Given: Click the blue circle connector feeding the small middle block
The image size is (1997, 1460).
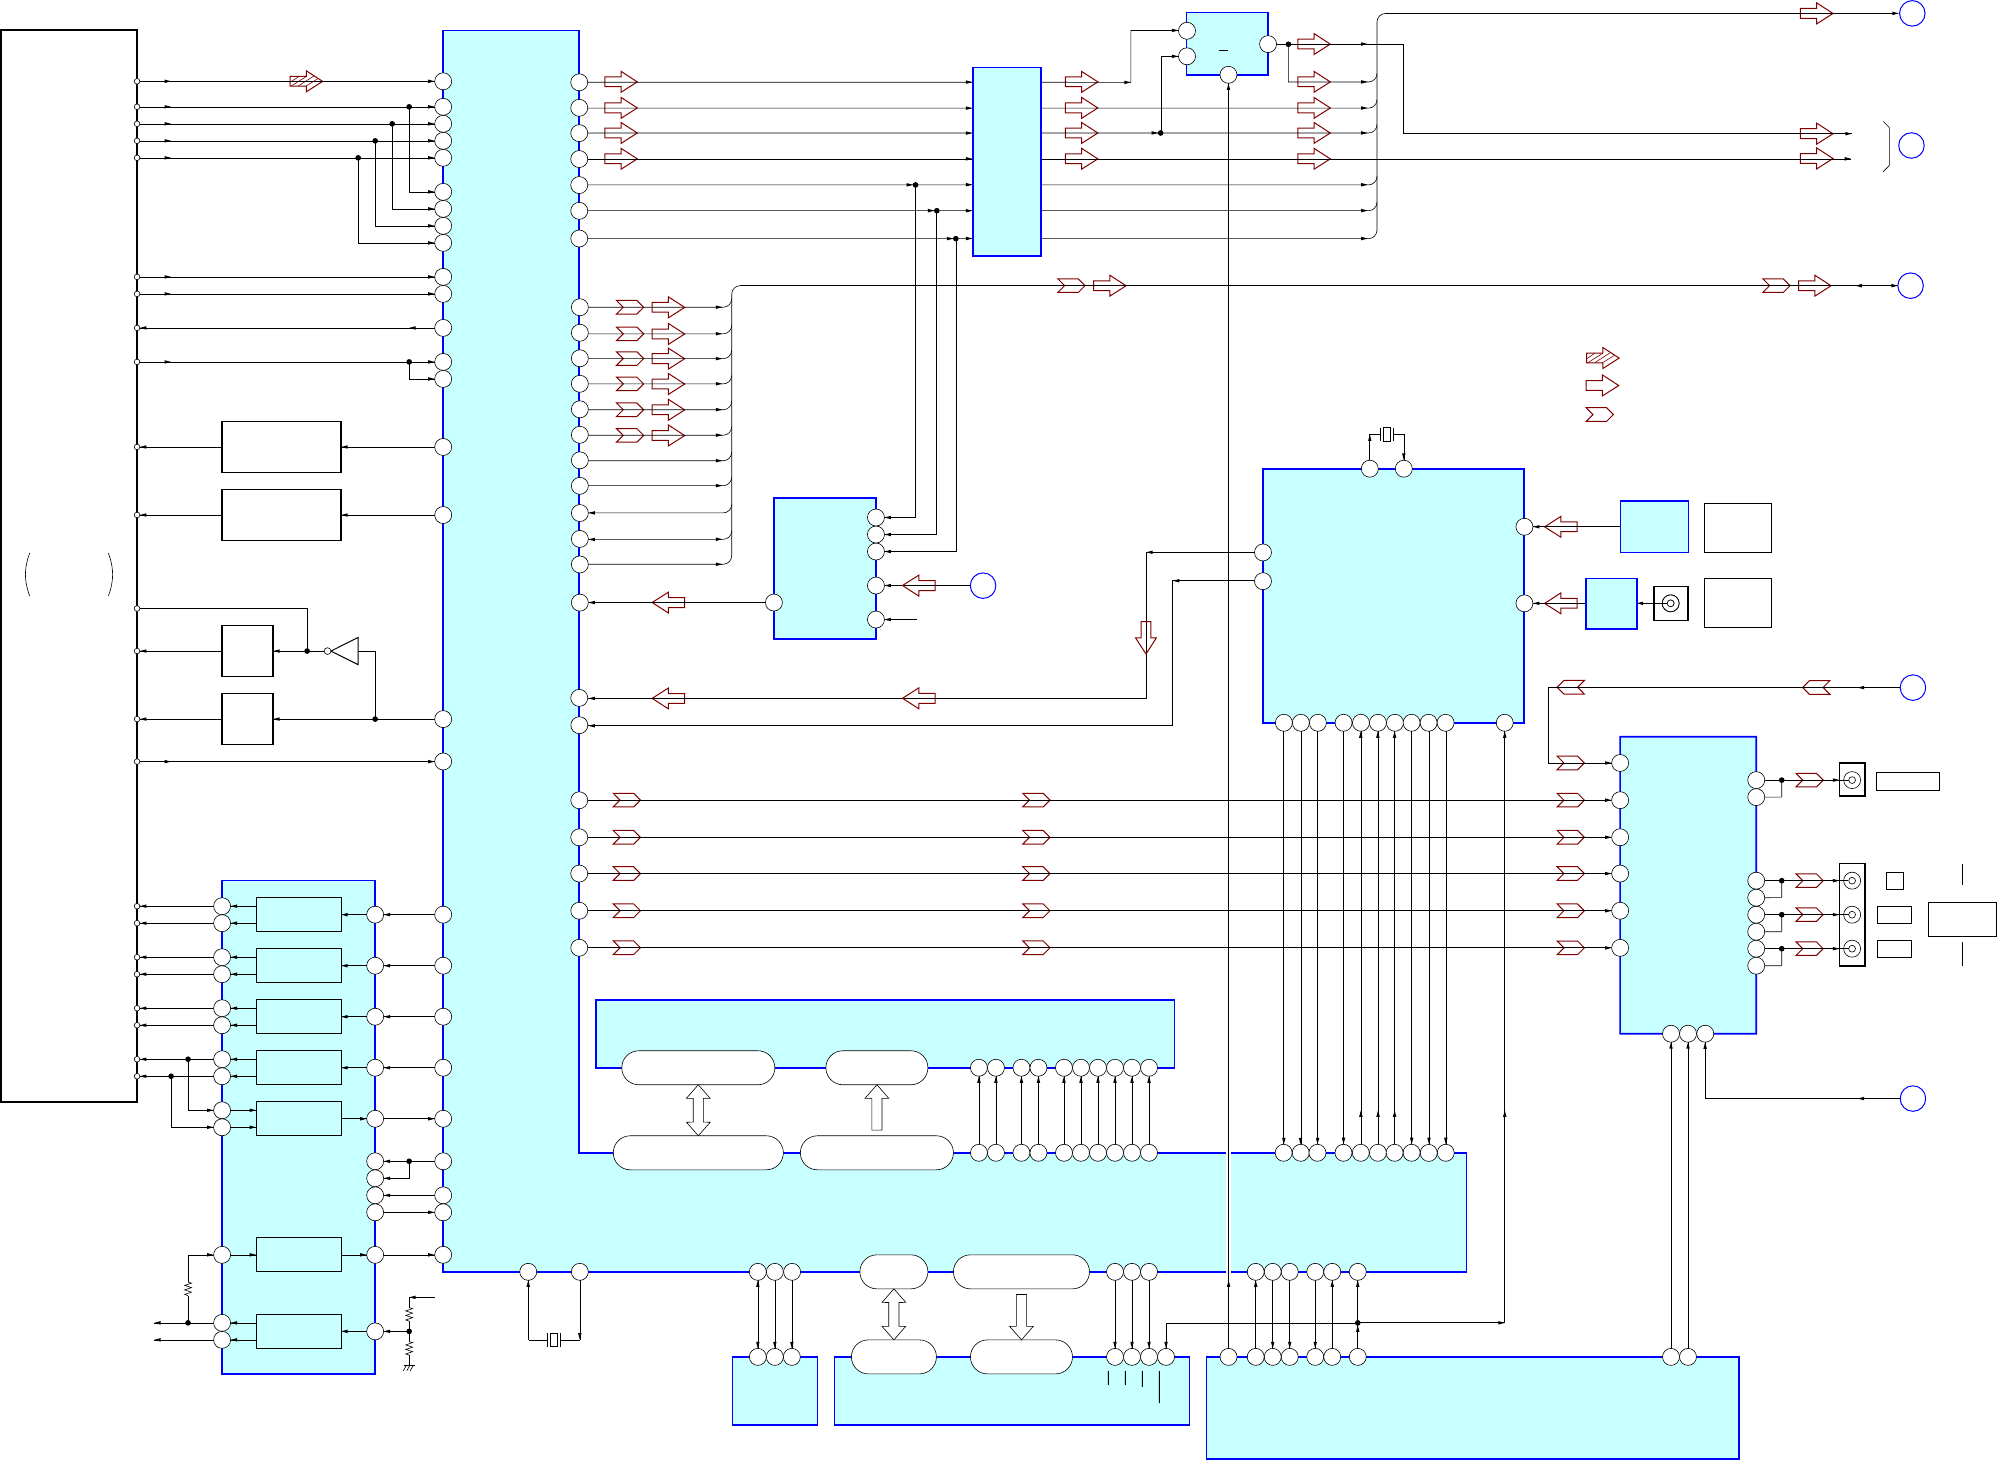Looking at the screenshot, I should coord(983,586).
